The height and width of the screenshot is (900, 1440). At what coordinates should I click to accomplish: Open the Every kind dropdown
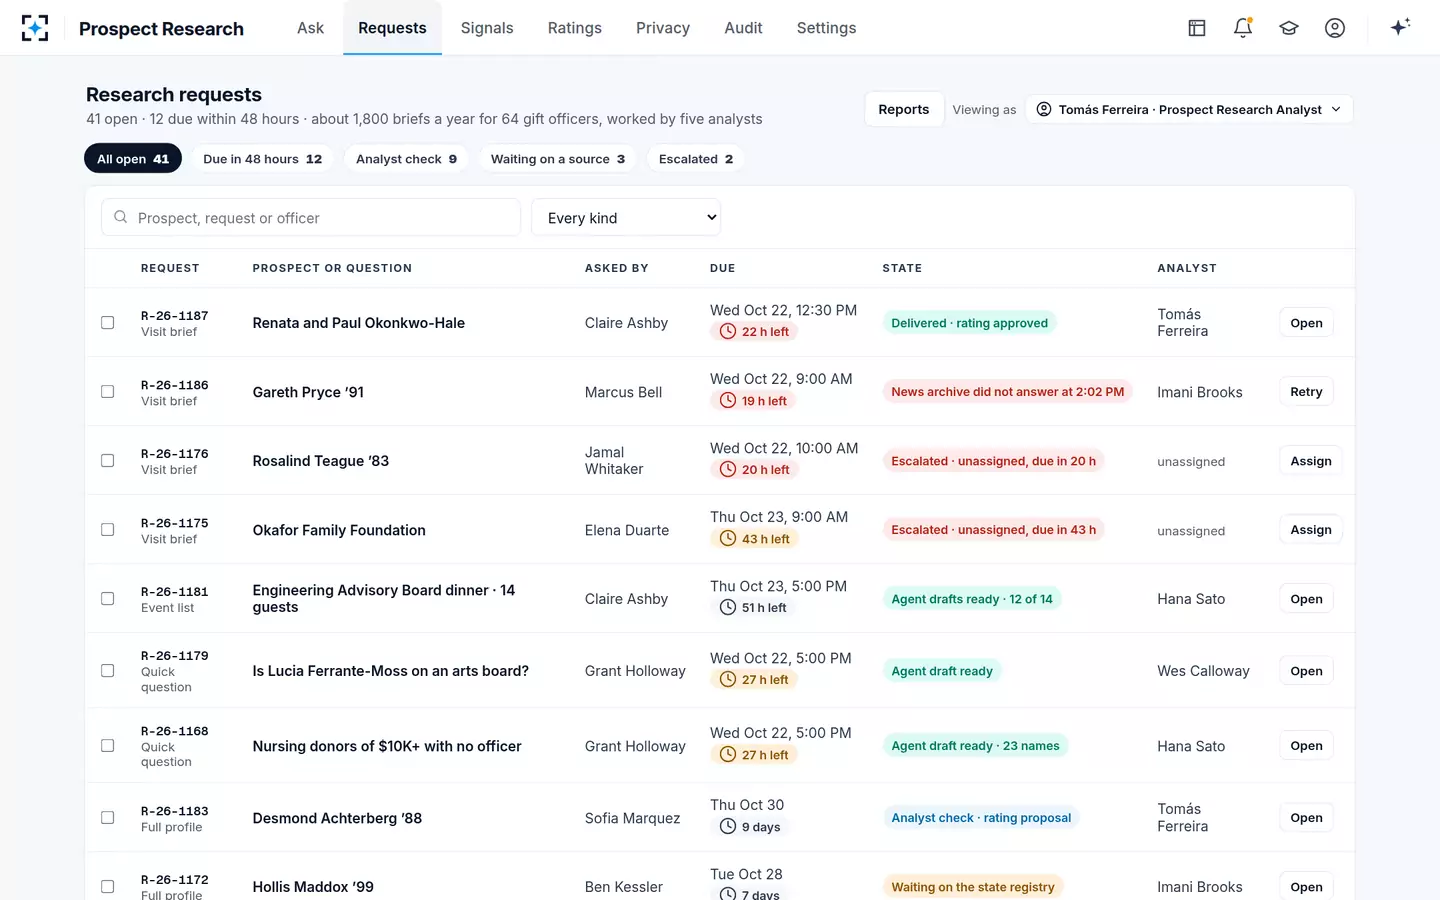pos(626,218)
